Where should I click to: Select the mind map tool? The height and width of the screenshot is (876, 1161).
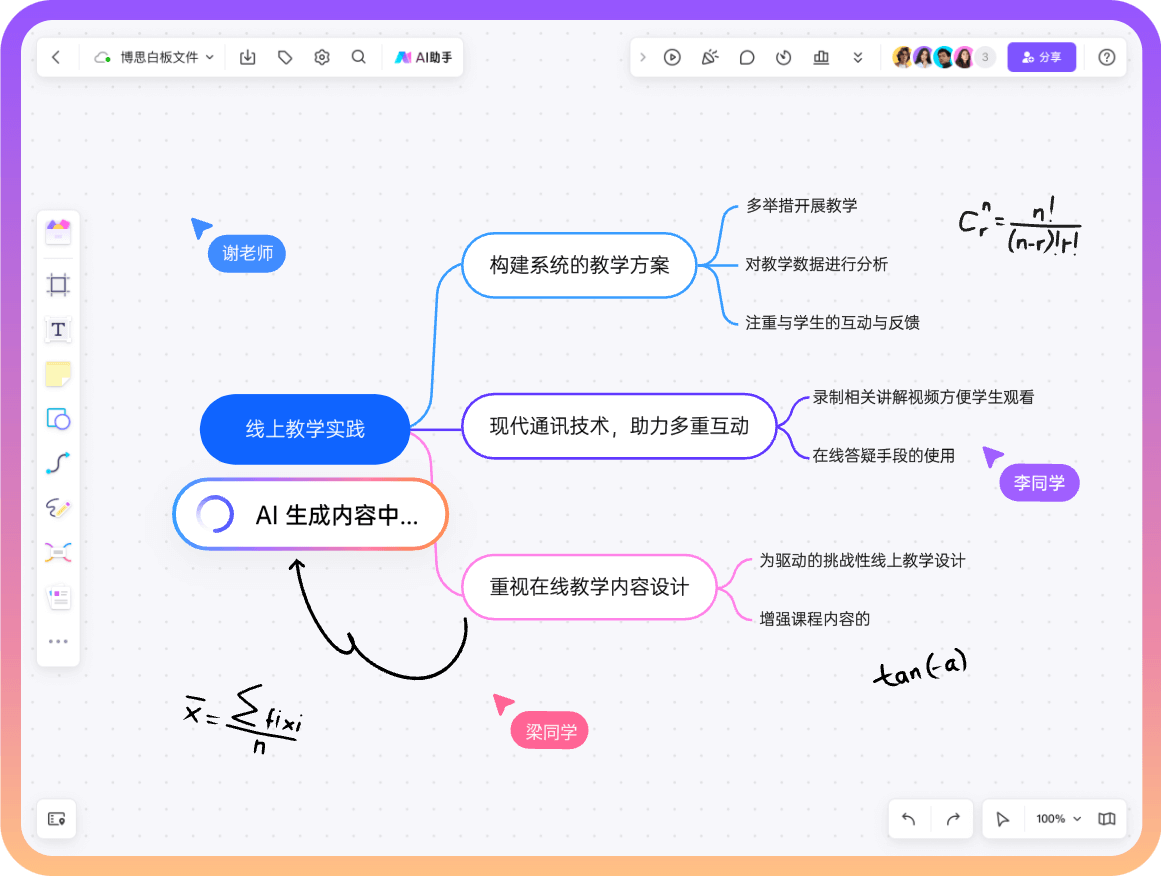coord(58,552)
